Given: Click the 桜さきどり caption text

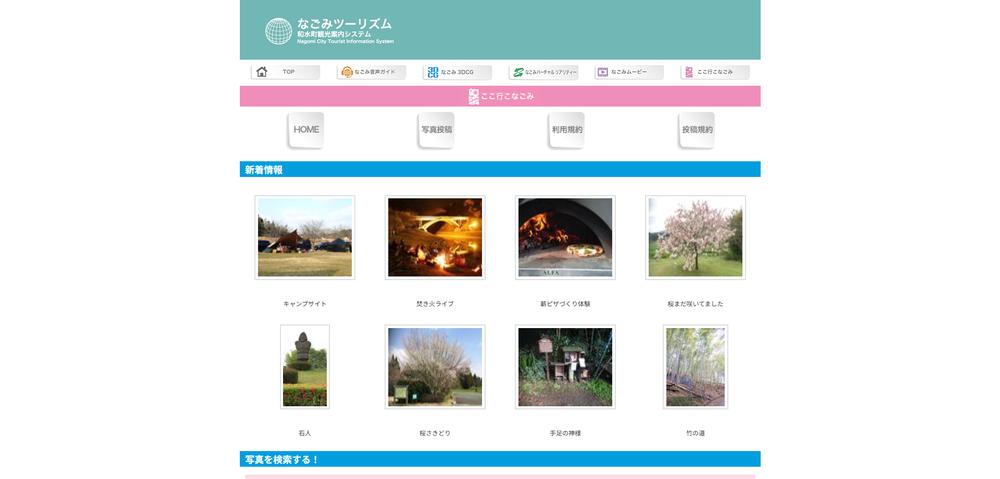Looking at the screenshot, I should tap(435, 434).
